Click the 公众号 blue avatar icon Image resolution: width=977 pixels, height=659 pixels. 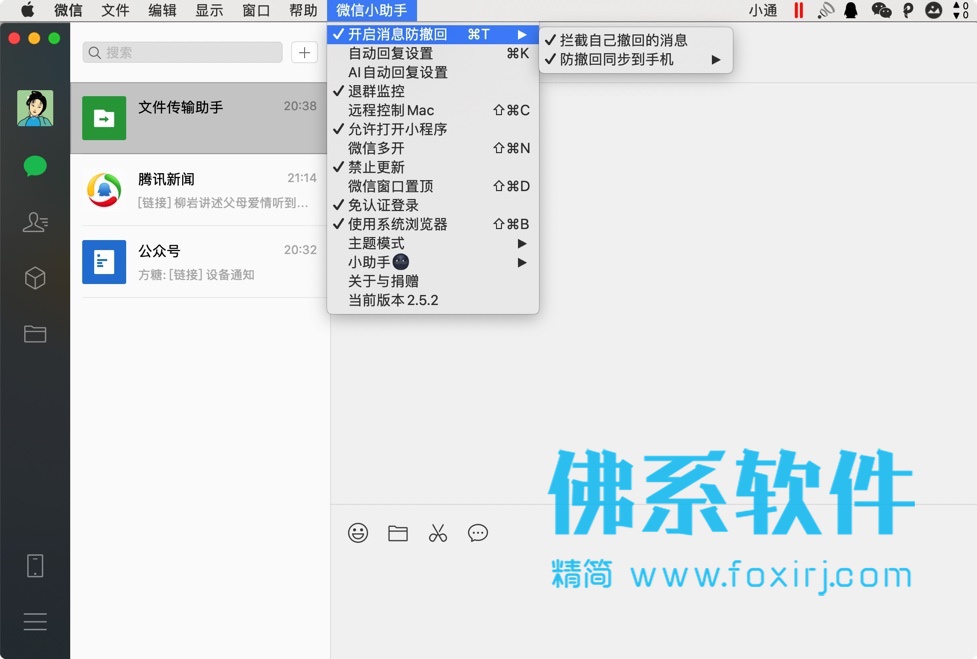tap(104, 262)
